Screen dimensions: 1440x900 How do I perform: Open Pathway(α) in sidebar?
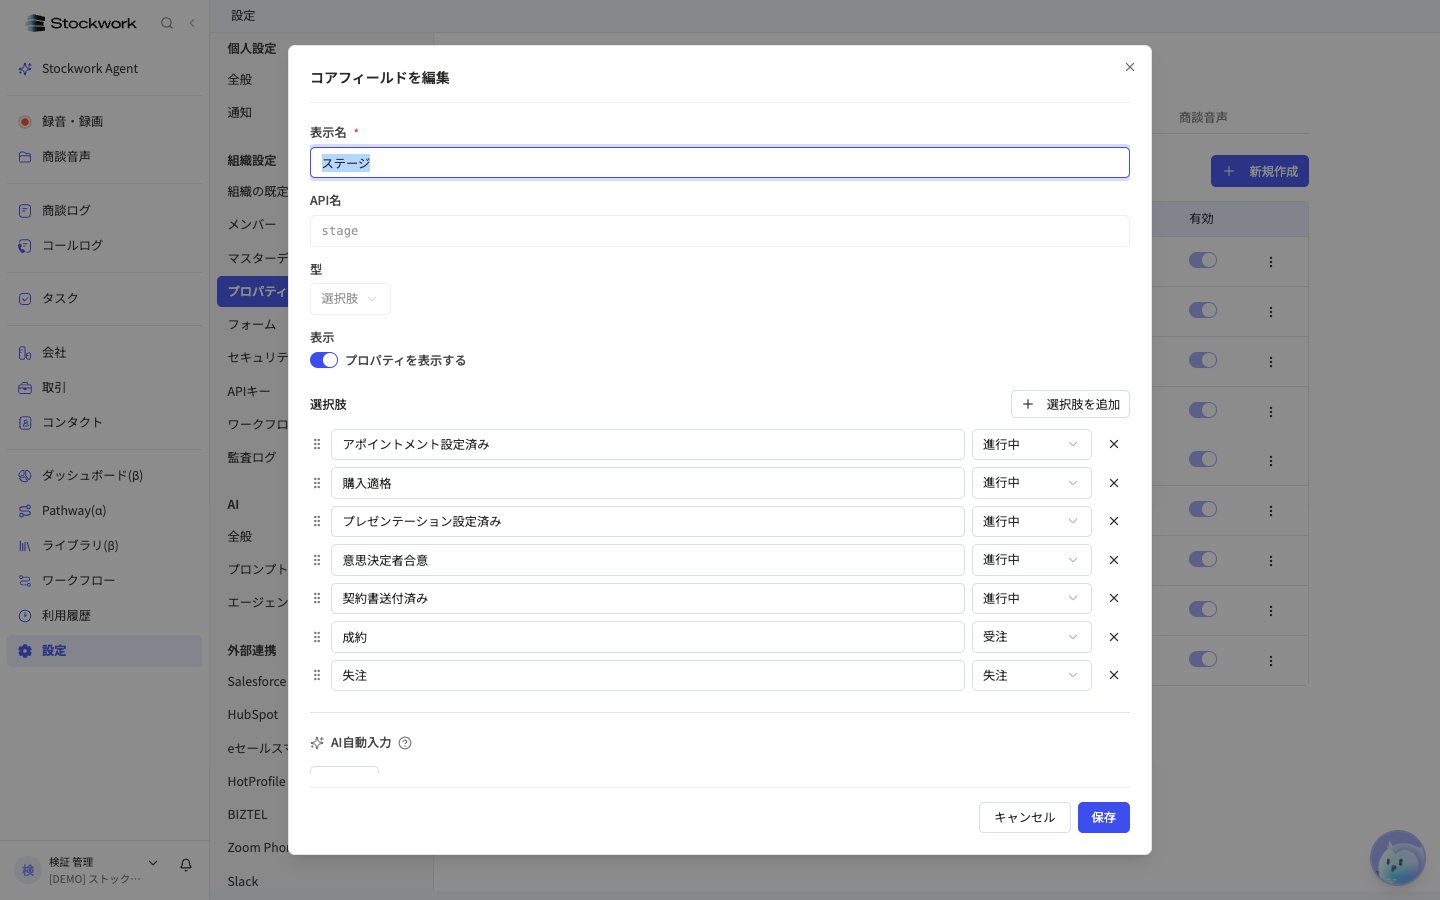coord(104,510)
